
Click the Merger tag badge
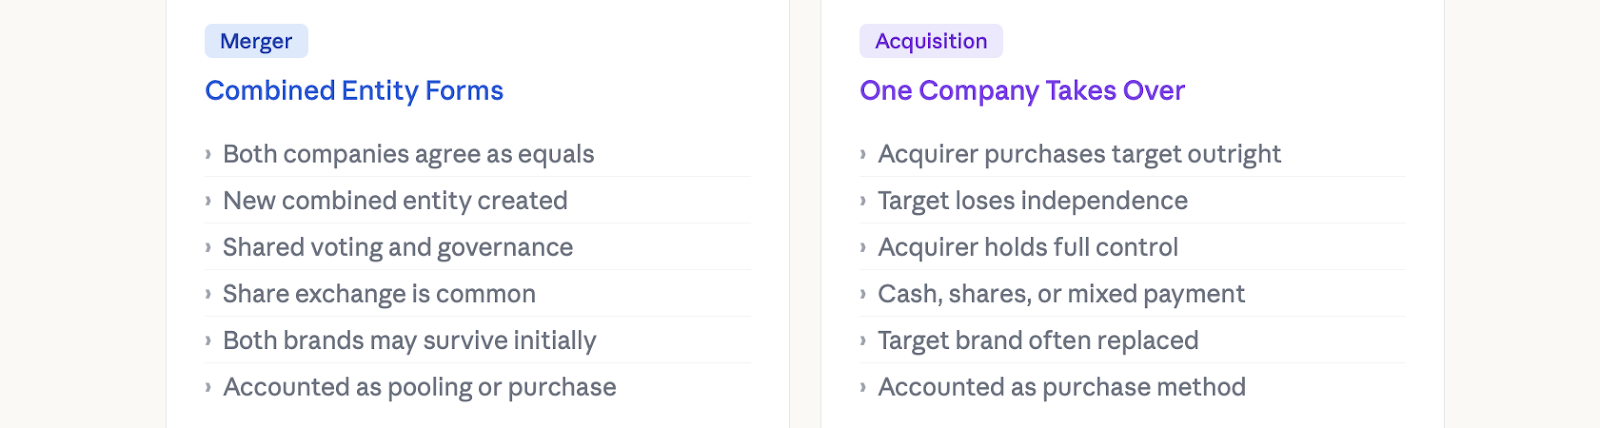point(256,41)
